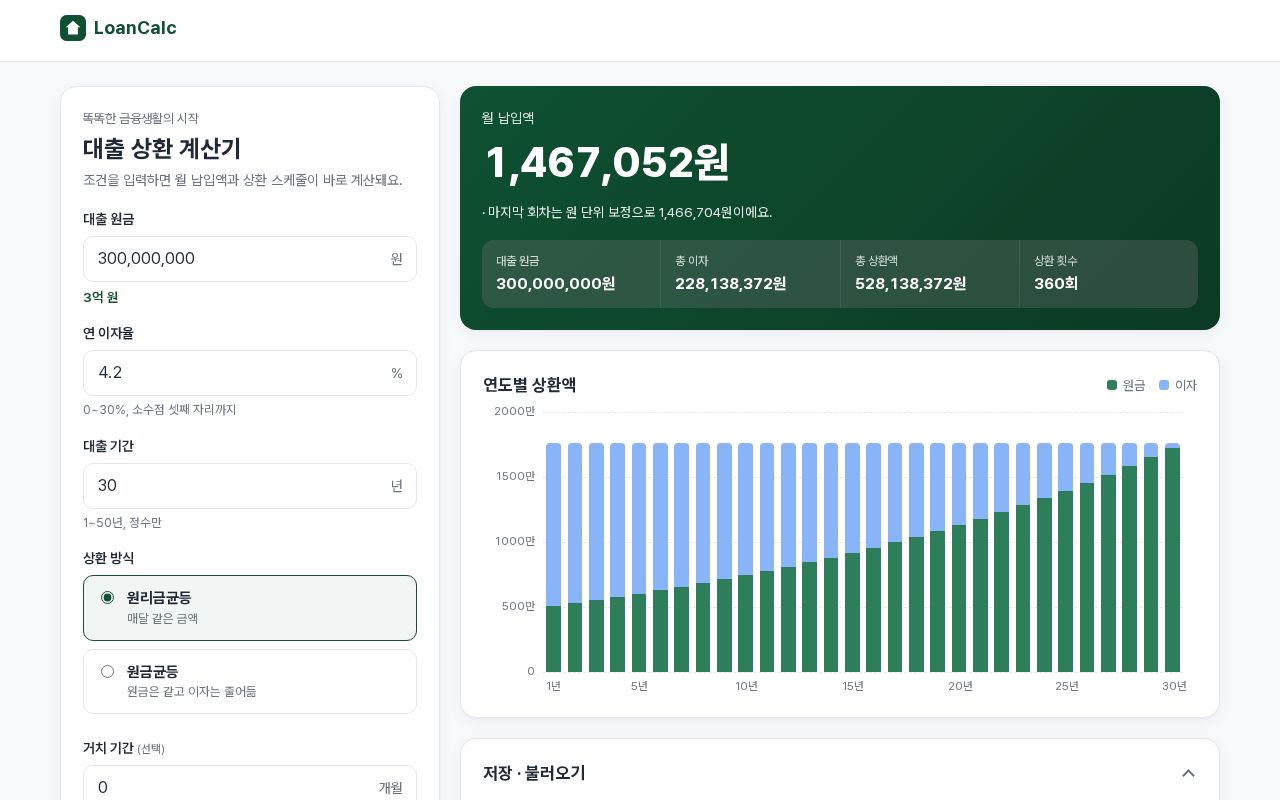Click the 총 이자 summary label
Screen dimensions: 1280x800
click(x=692, y=261)
